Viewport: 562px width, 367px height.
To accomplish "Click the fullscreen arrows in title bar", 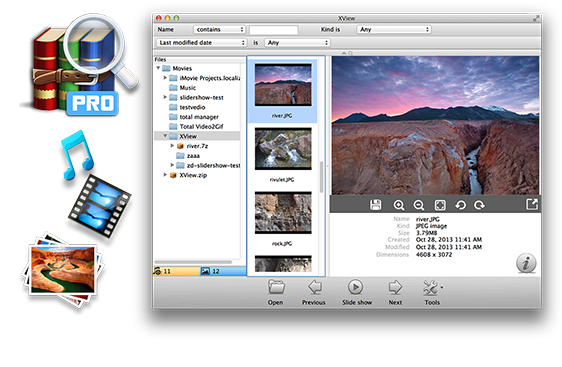I will click(x=536, y=18).
